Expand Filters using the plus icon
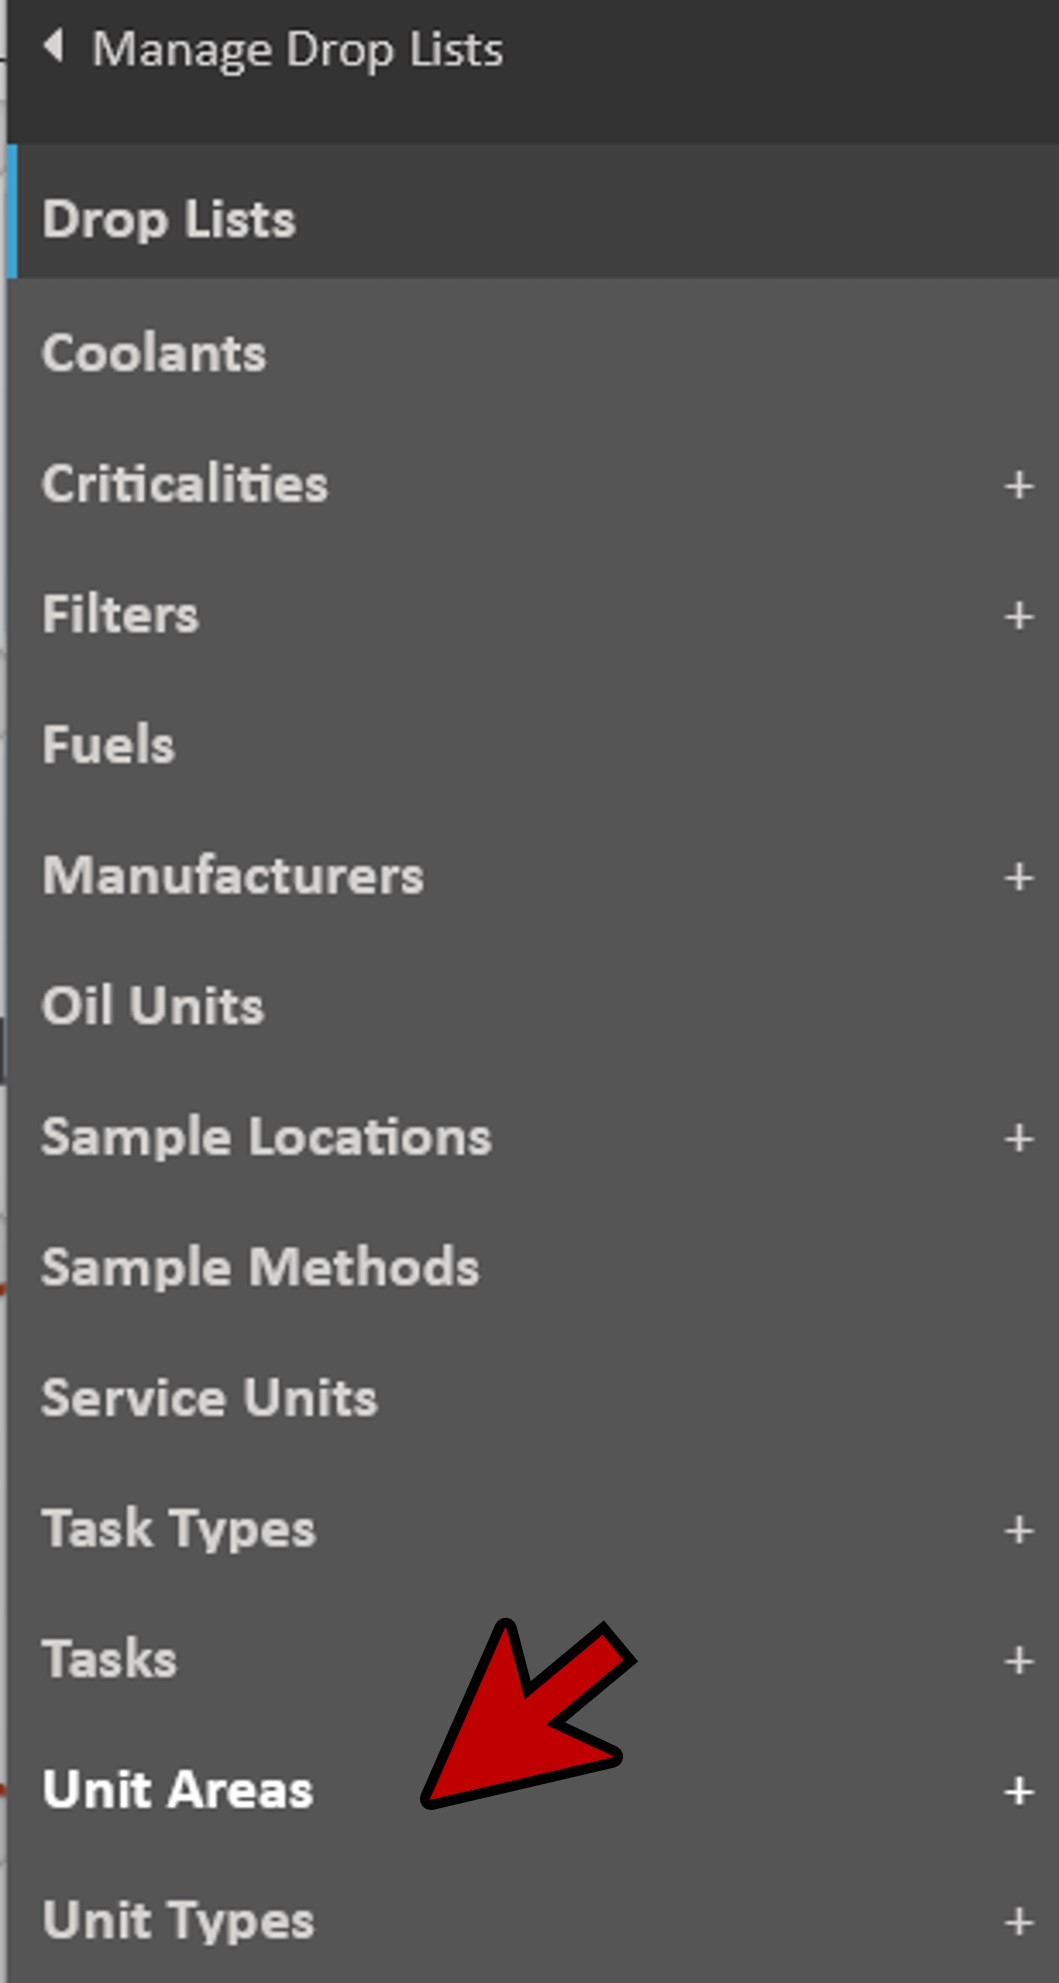 [x=1018, y=616]
